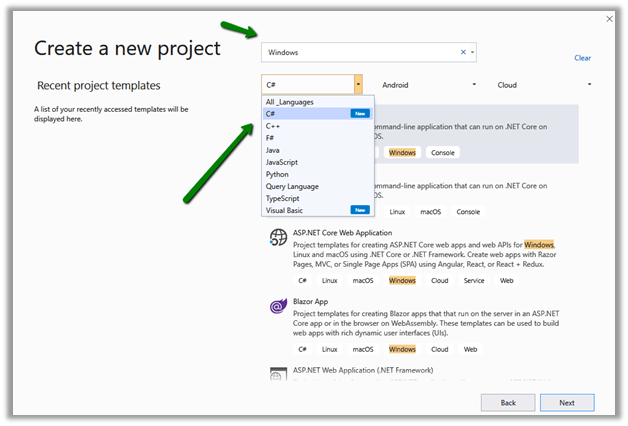The image size is (628, 426).
Task: Go to the previous step with Back
Action: click(508, 403)
